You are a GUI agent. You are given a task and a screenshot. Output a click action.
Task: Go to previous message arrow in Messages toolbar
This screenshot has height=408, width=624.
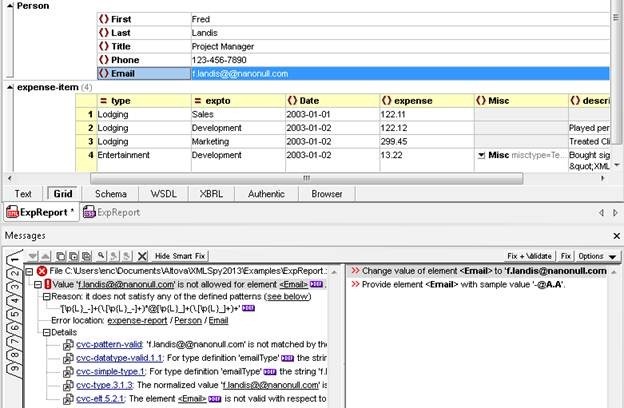(x=45, y=256)
